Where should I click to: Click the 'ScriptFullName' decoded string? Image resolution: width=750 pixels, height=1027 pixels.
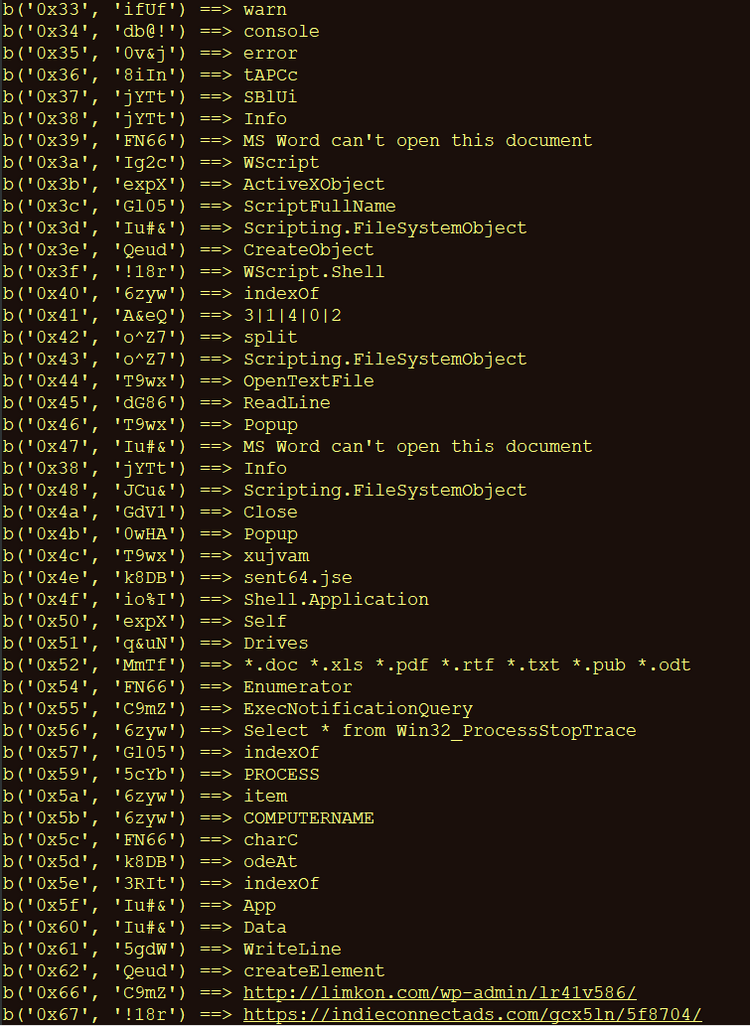click(x=320, y=206)
